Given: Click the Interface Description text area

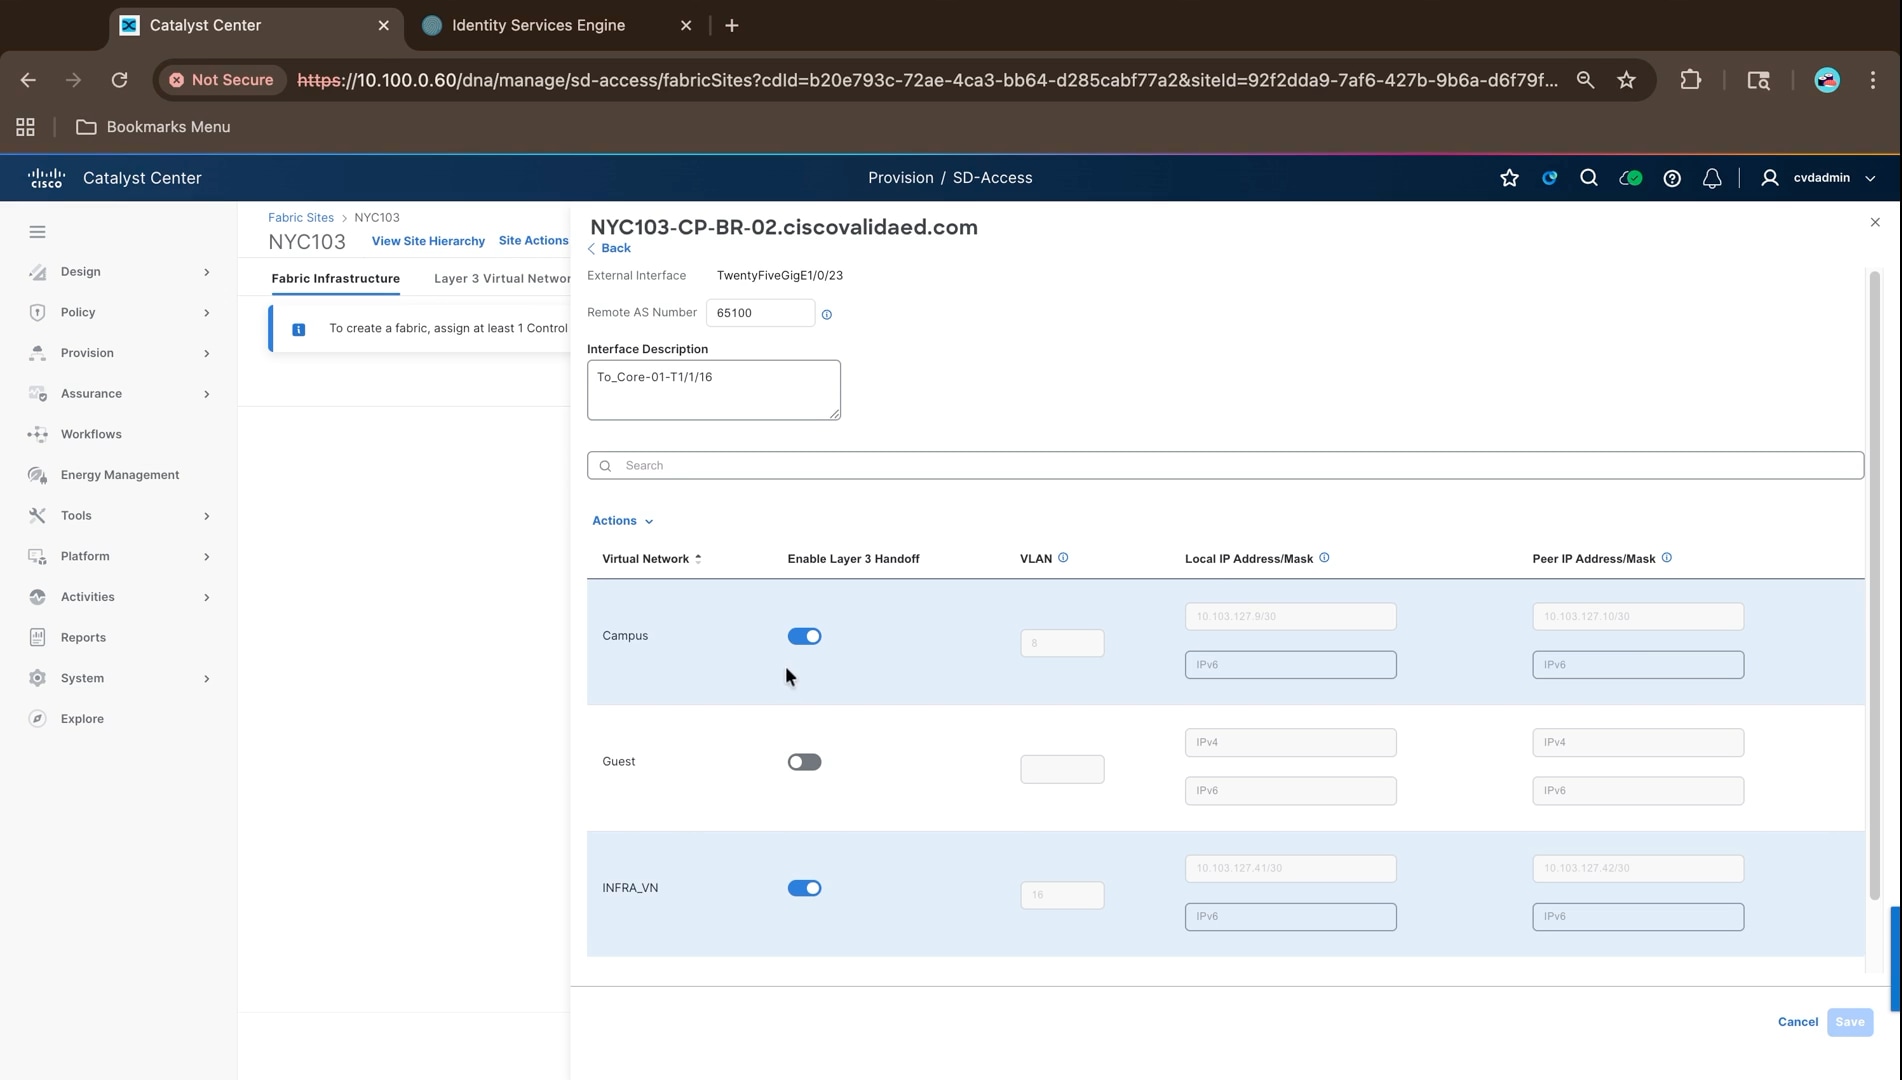Looking at the screenshot, I should (713, 390).
